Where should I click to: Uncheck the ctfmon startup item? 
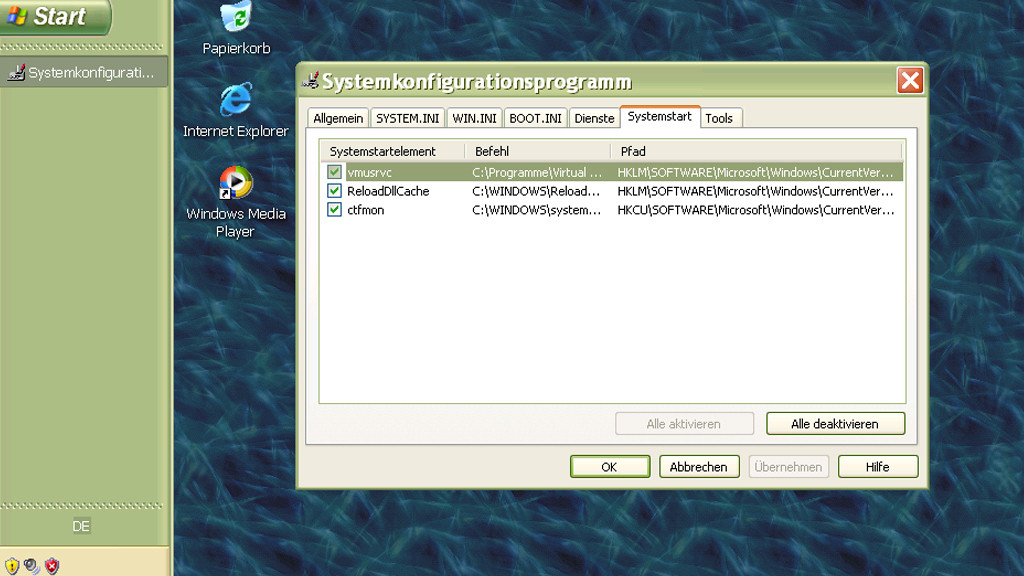point(334,210)
